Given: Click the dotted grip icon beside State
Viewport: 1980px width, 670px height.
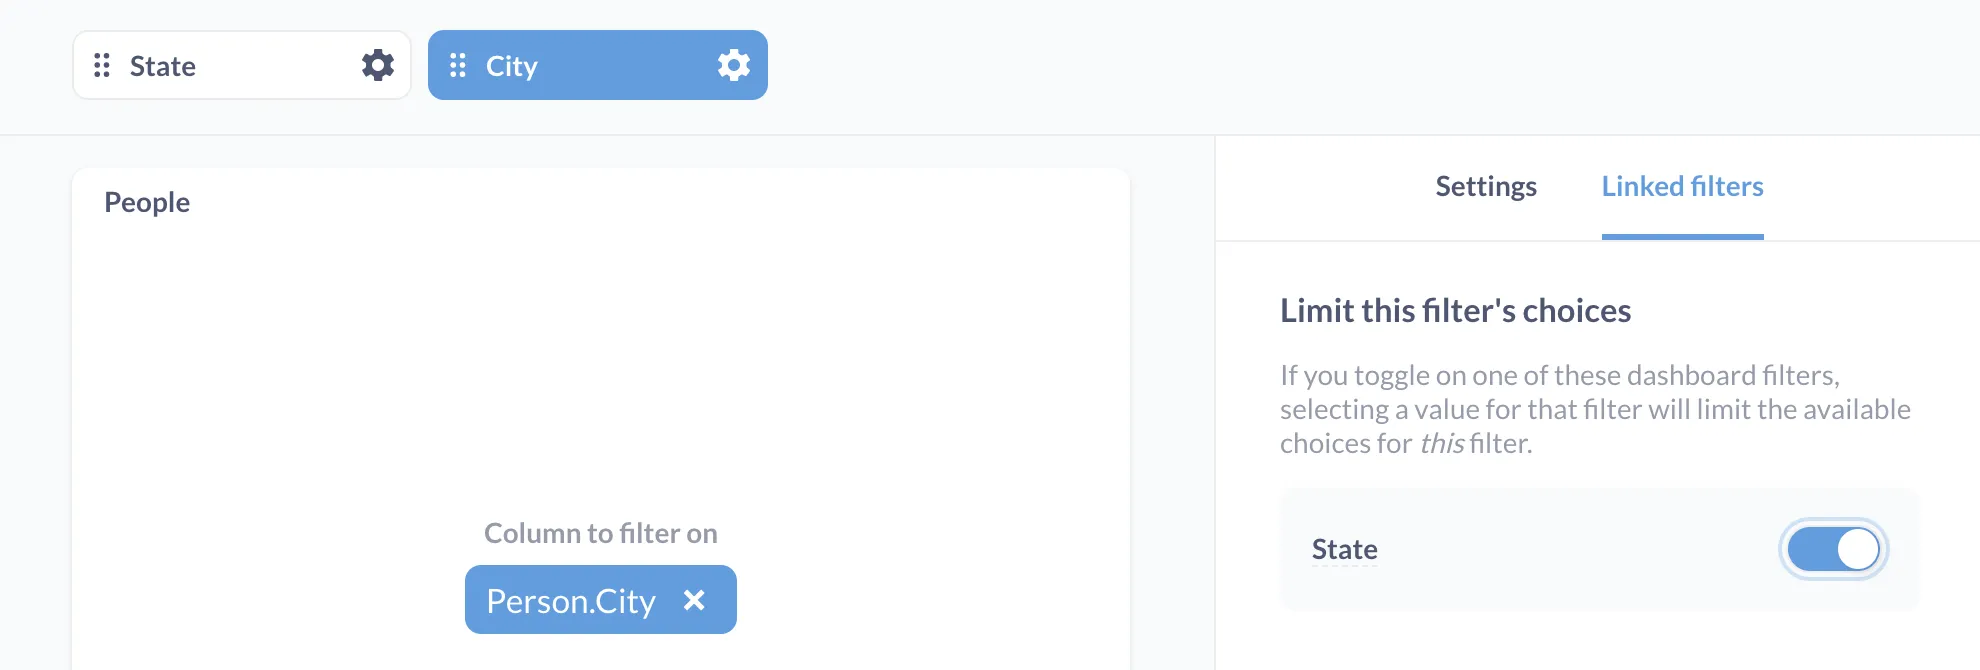Looking at the screenshot, I should (100, 65).
